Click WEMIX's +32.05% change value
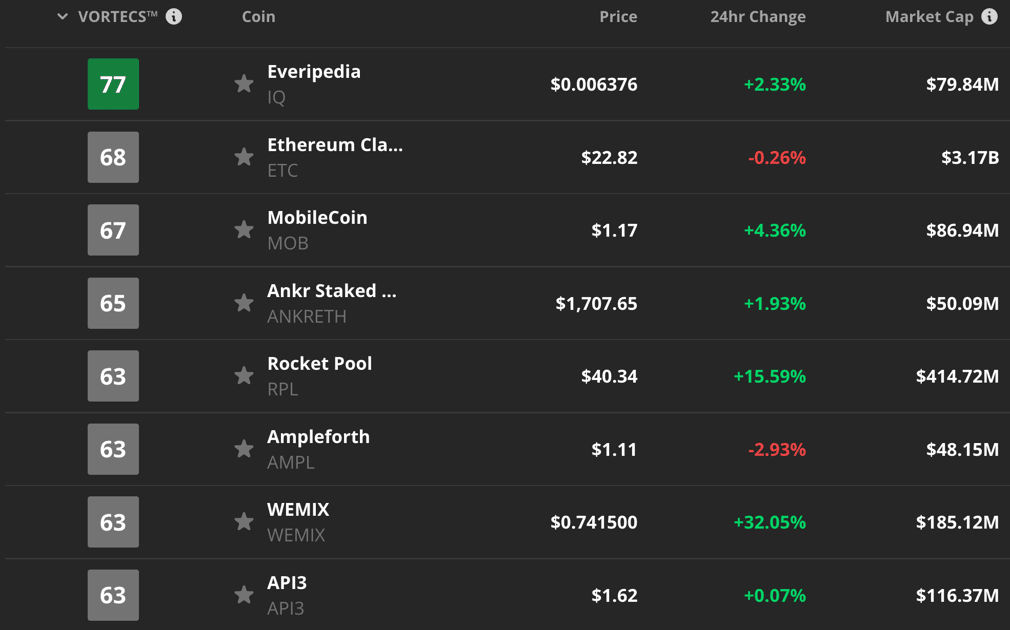The height and width of the screenshot is (630, 1010). (769, 522)
